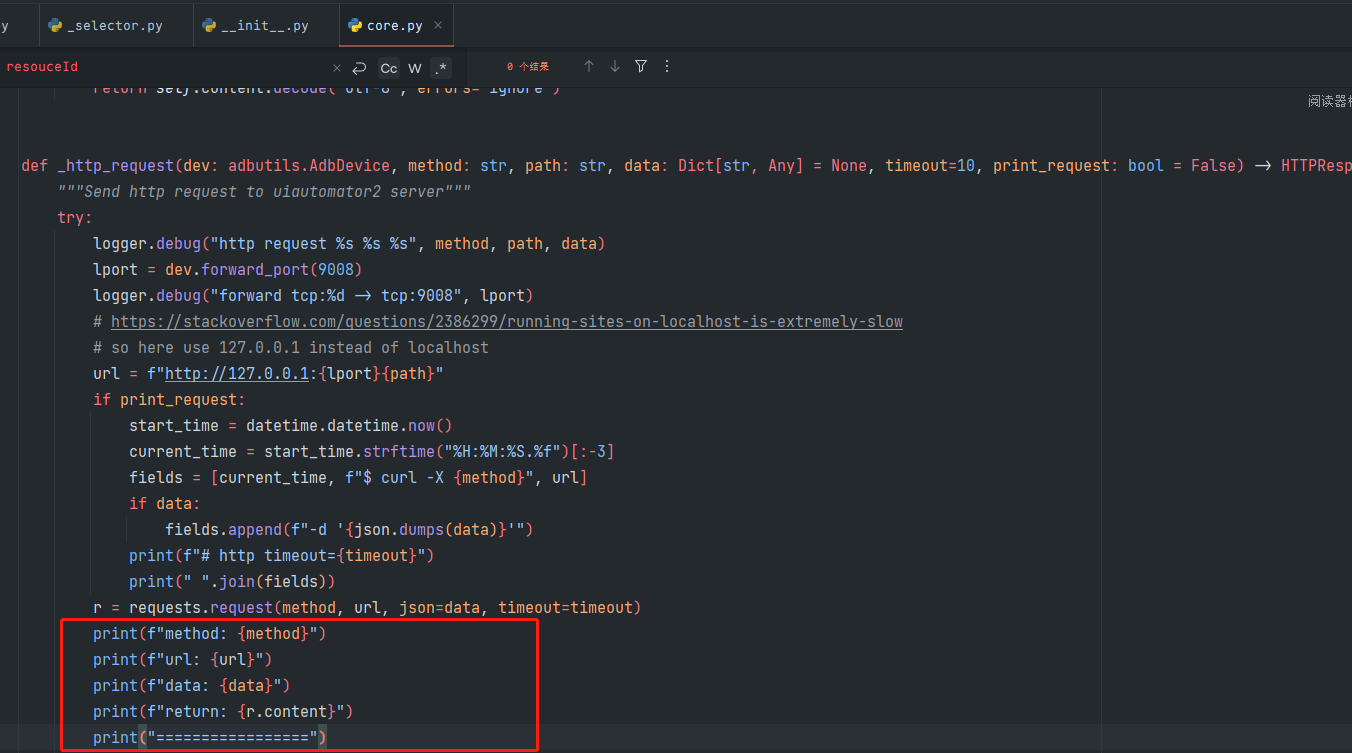Click the http://127.0.0.1 URL in code
This screenshot has height=753, width=1352.
point(237,373)
